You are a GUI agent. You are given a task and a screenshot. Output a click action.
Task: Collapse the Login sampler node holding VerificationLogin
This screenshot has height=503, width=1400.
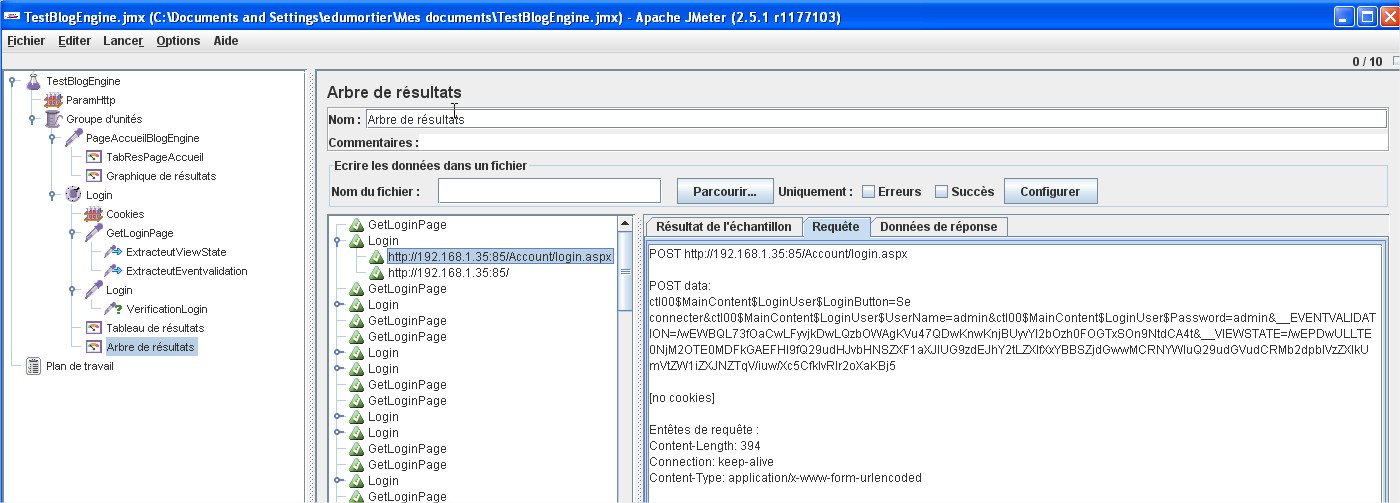[x=72, y=291]
